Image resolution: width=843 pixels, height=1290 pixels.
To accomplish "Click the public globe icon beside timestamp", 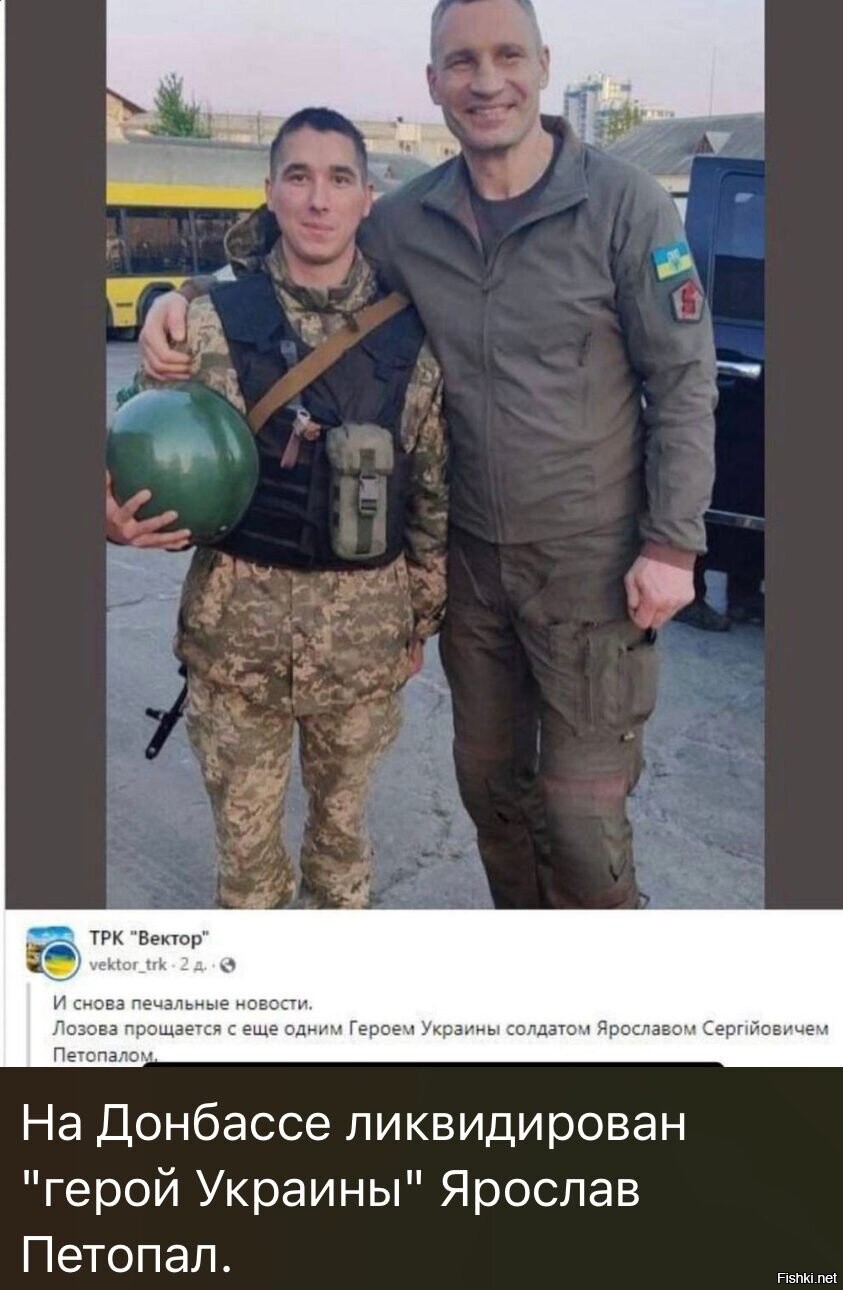I will (228, 966).
